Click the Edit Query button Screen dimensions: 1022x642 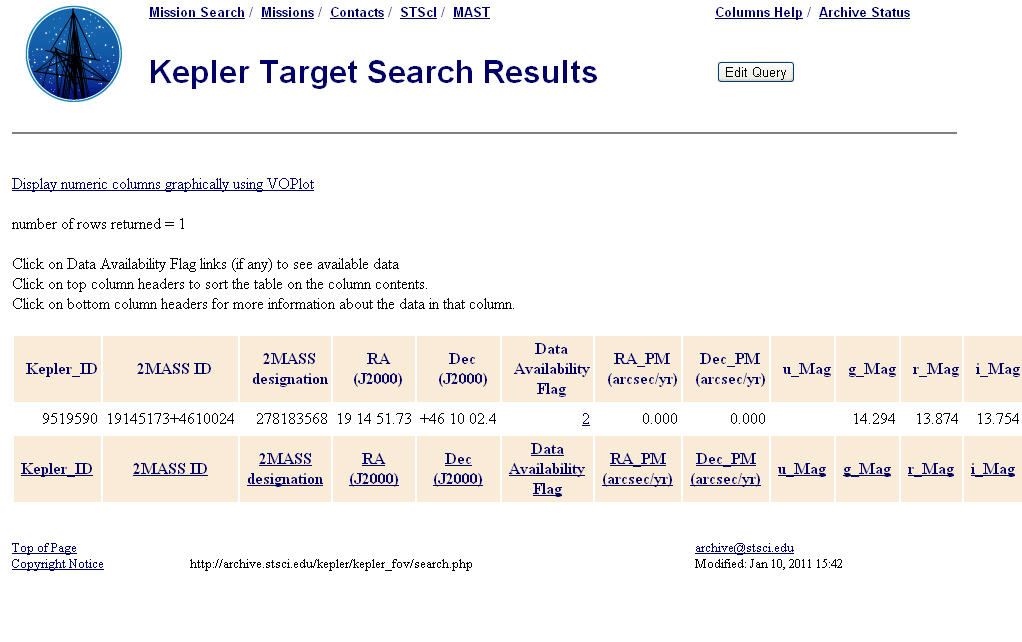755,72
